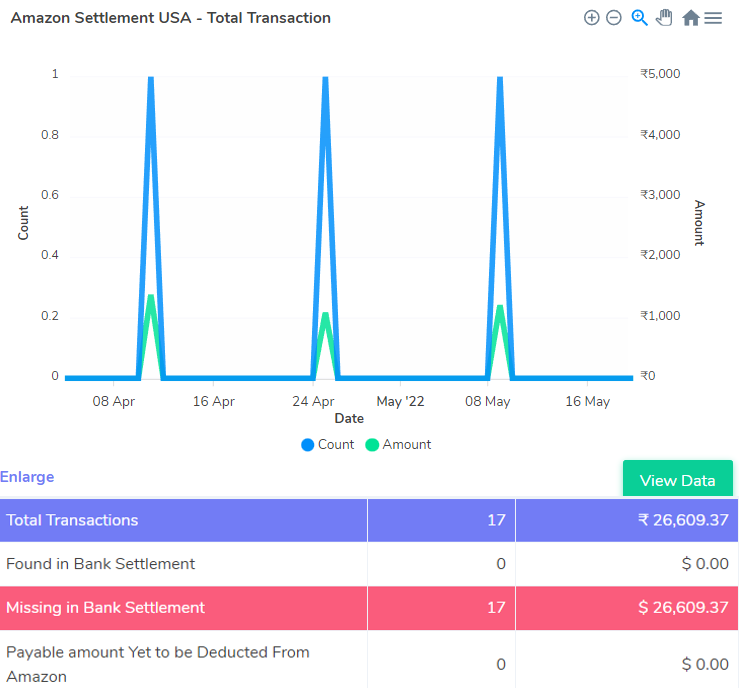Toggle the Amount series legend
The height and width of the screenshot is (688, 739).
(x=398, y=444)
